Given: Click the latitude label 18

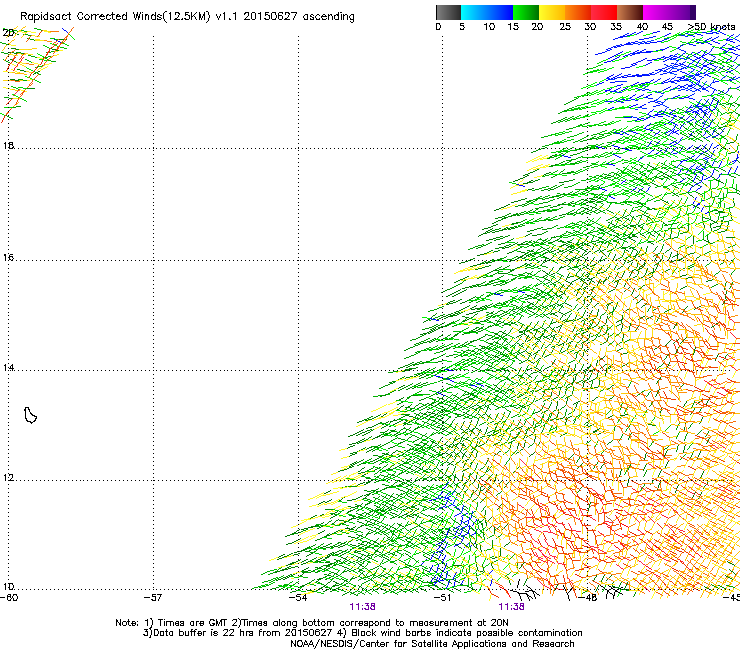Looking at the screenshot, I should (x=8, y=145).
